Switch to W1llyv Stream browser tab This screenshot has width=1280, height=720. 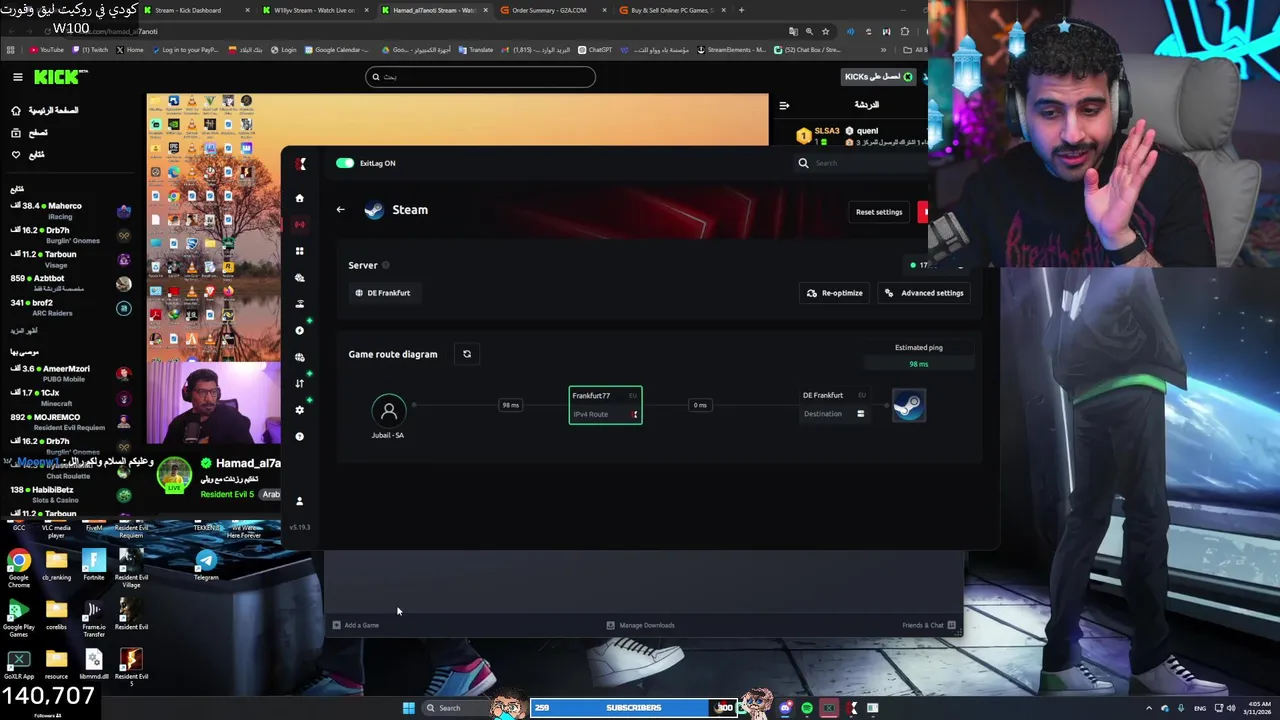click(x=315, y=10)
